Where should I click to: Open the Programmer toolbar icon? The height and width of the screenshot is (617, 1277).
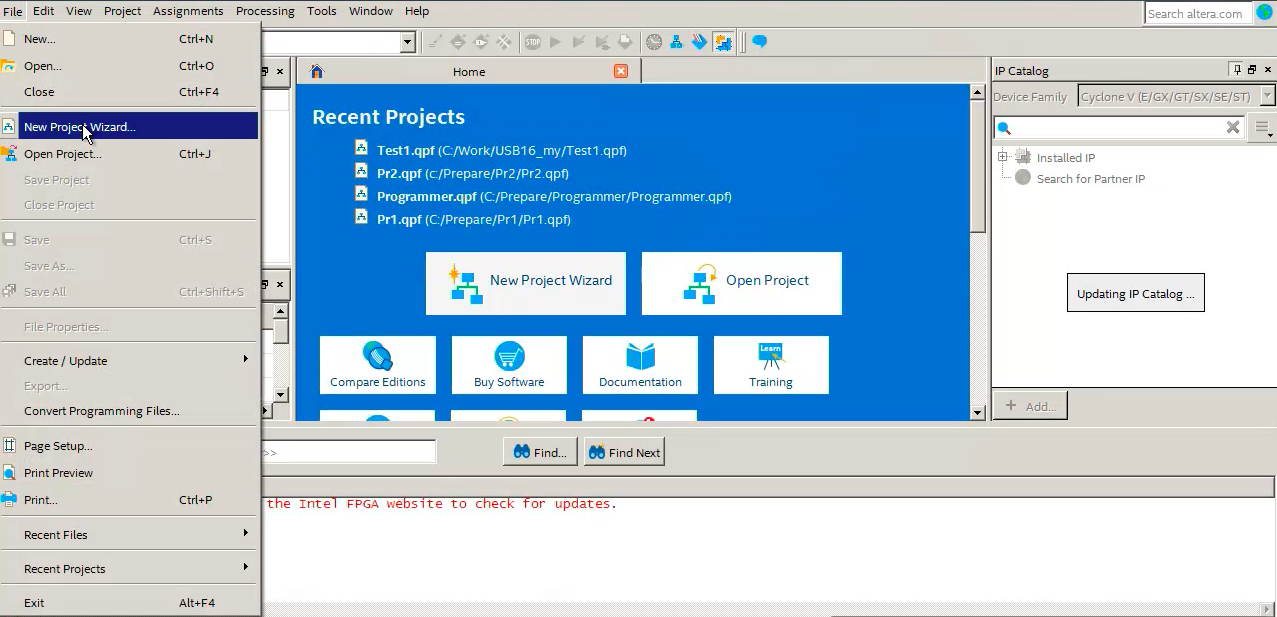click(x=699, y=42)
